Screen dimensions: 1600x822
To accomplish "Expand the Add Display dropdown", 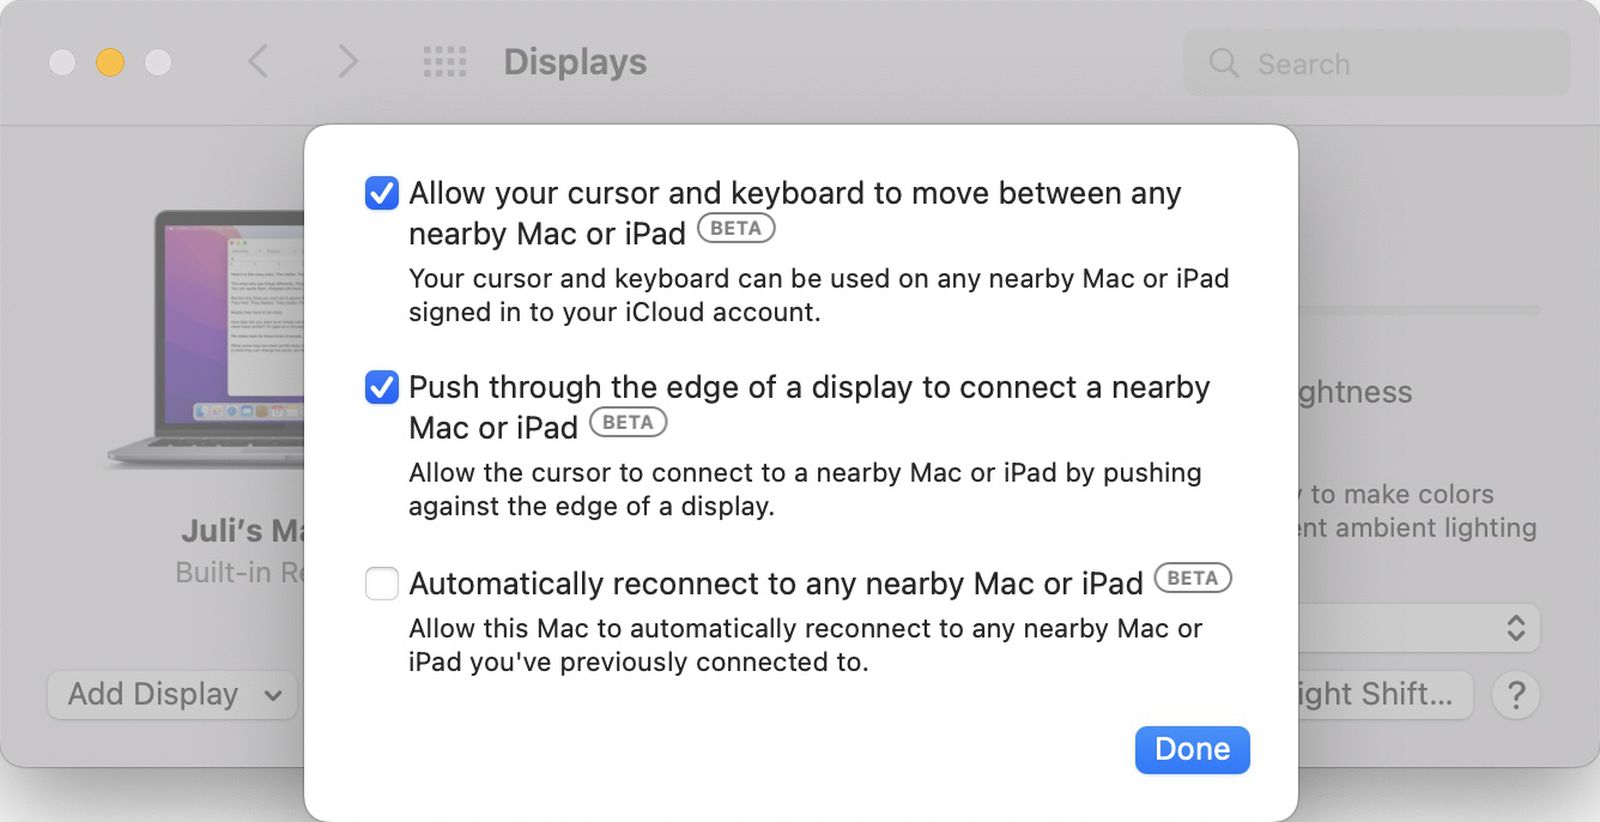I will tap(171, 694).
